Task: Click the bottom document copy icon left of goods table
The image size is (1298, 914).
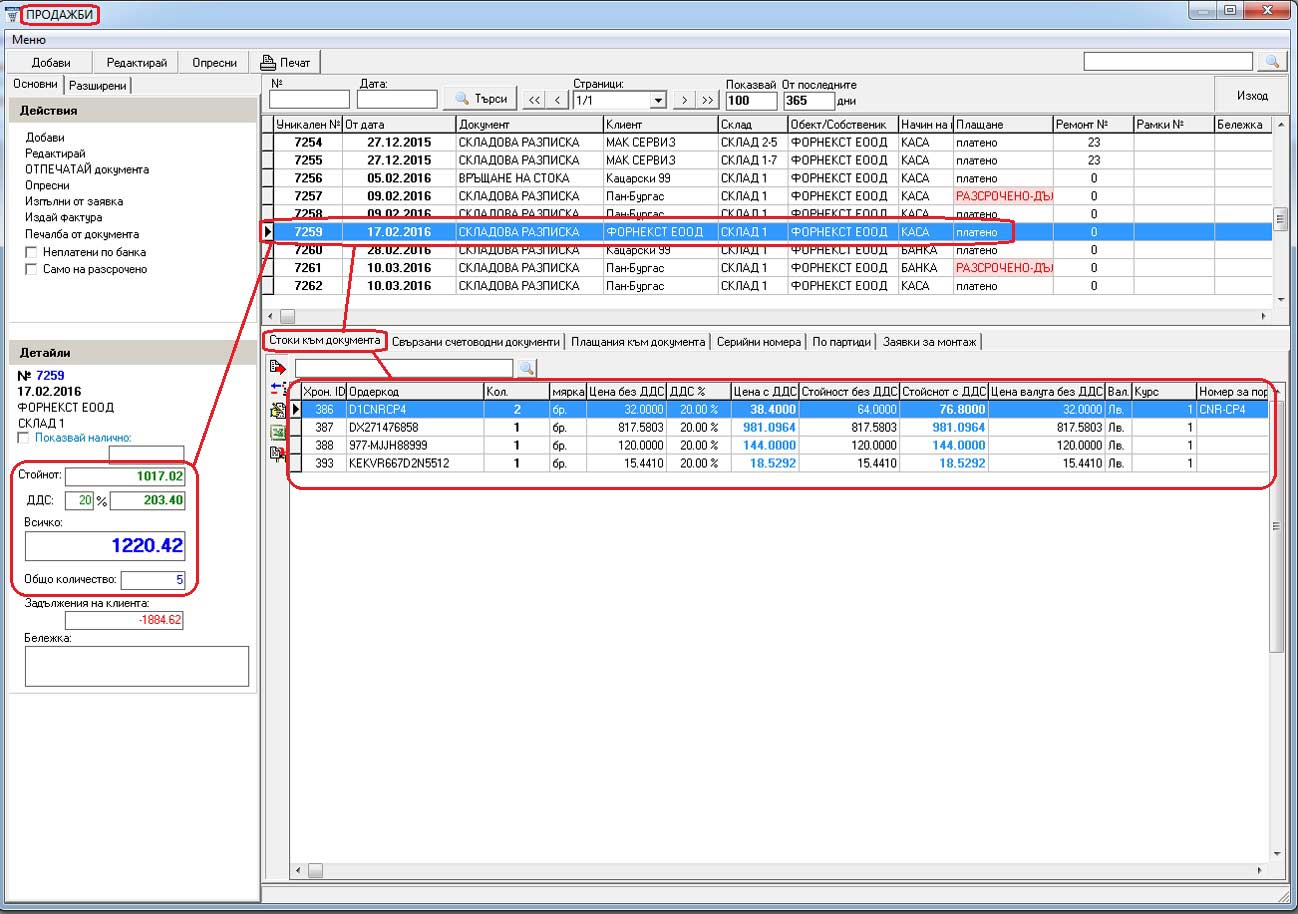Action: click(277, 454)
